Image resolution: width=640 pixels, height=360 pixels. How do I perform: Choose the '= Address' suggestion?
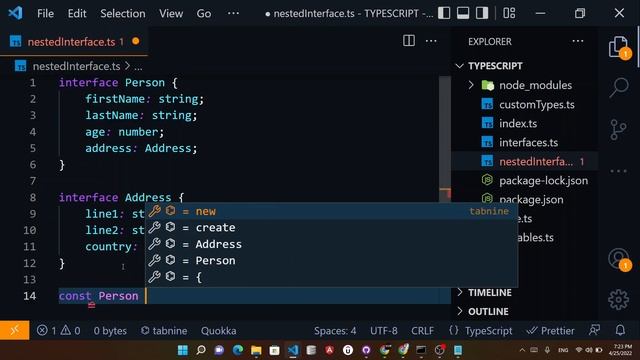331,244
